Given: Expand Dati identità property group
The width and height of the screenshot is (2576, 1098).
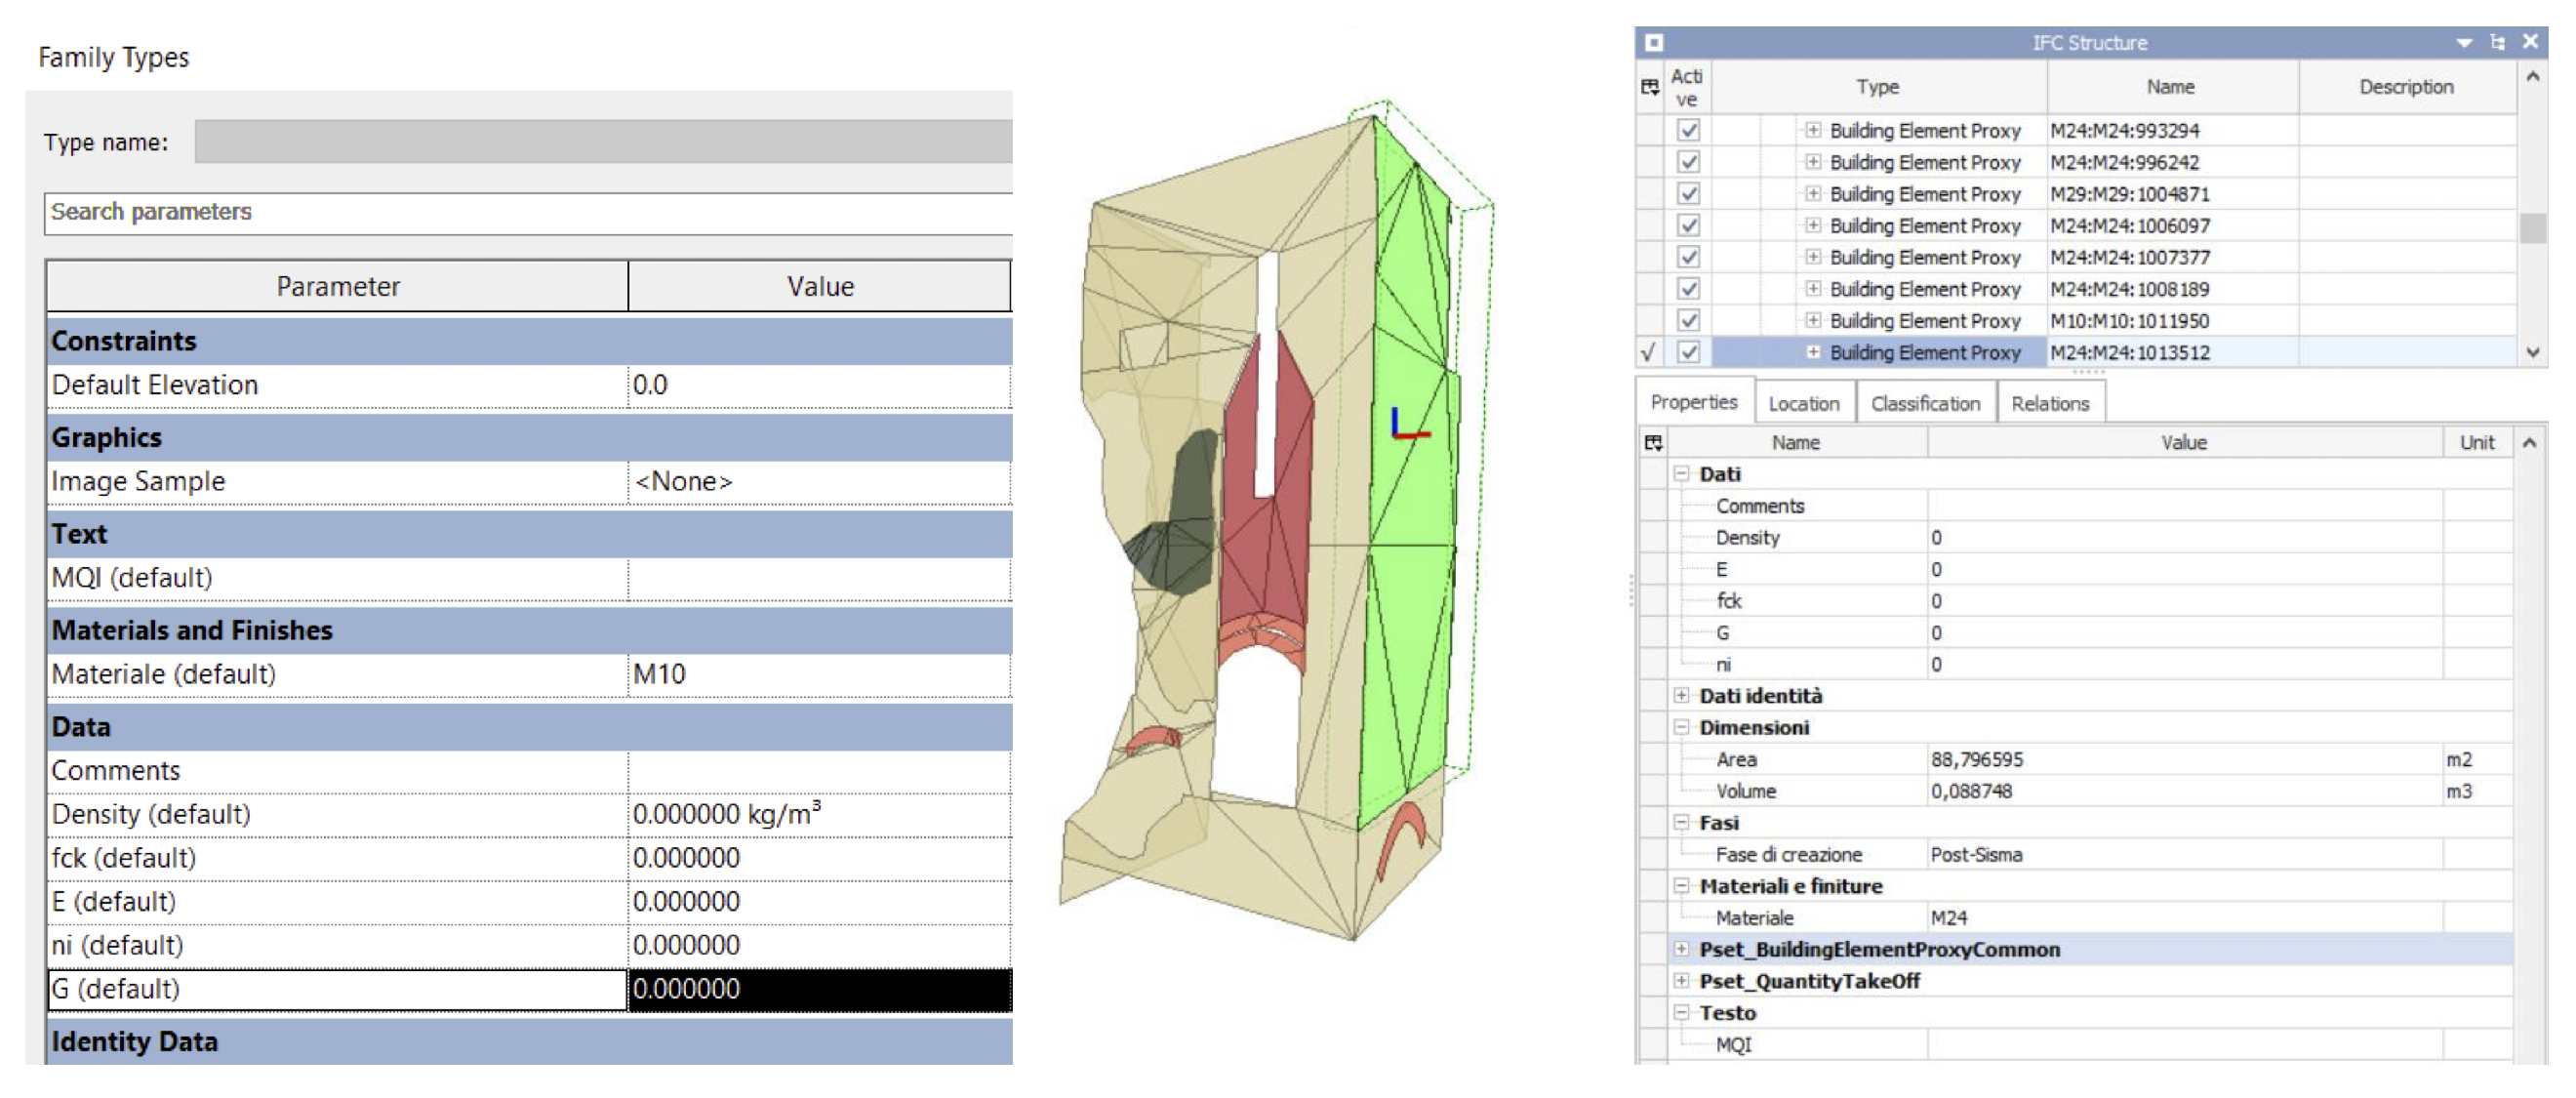Looking at the screenshot, I should pyautogui.click(x=1681, y=695).
